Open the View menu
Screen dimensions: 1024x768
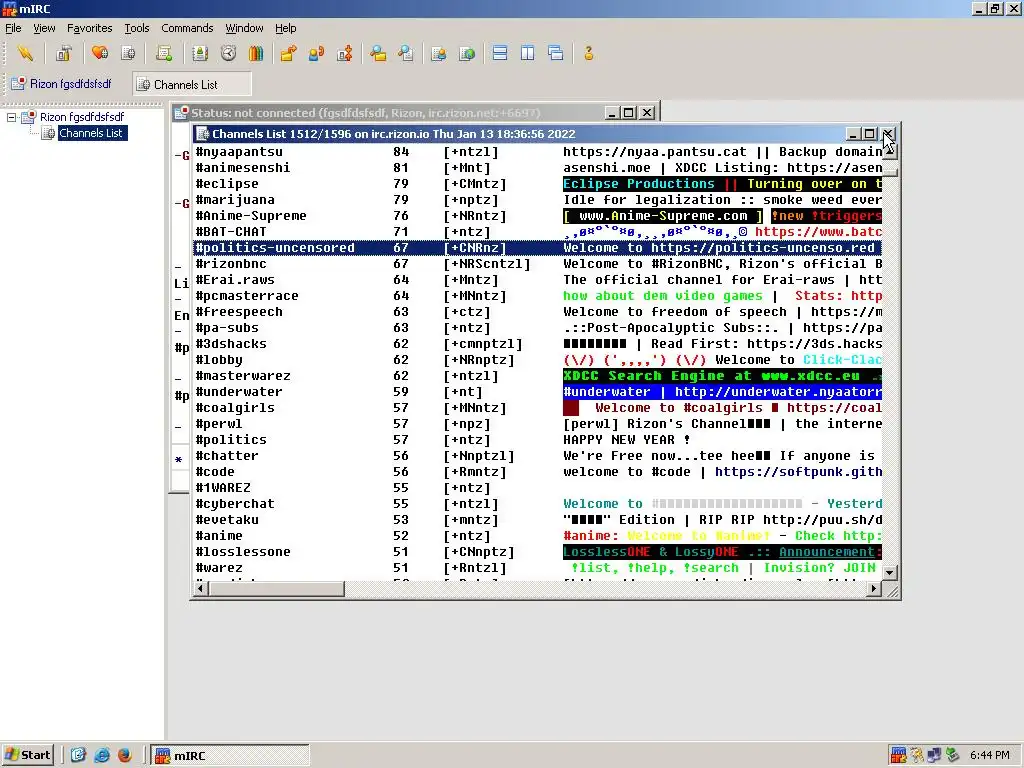pos(44,28)
